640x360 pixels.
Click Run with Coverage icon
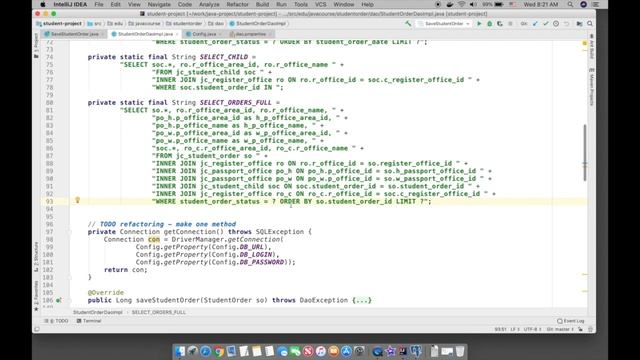tap(500, 24)
